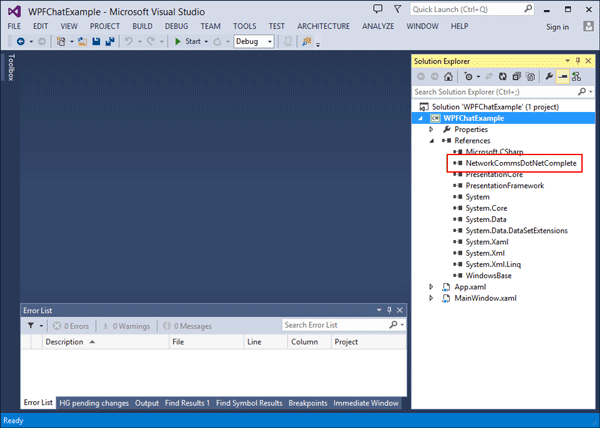Click the Pending Changes Filter clock icon
Viewport: 600px width, 428px height.
468,76
